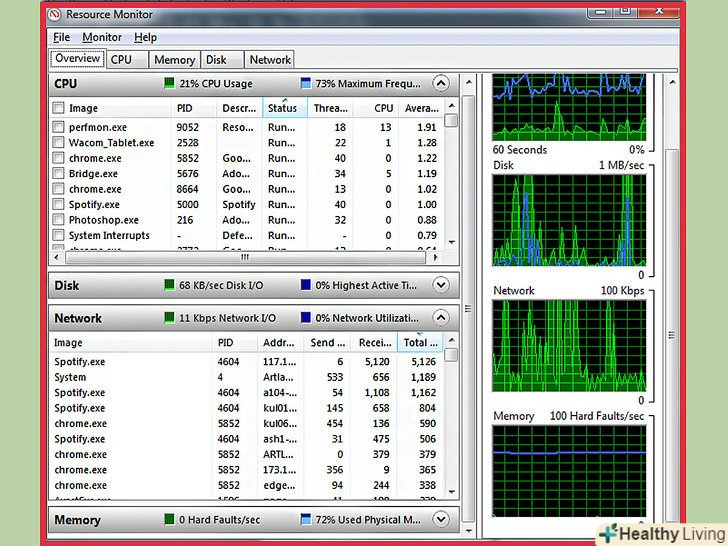The image size is (728, 546).
Task: Switch to the Network tab
Action: [270, 60]
